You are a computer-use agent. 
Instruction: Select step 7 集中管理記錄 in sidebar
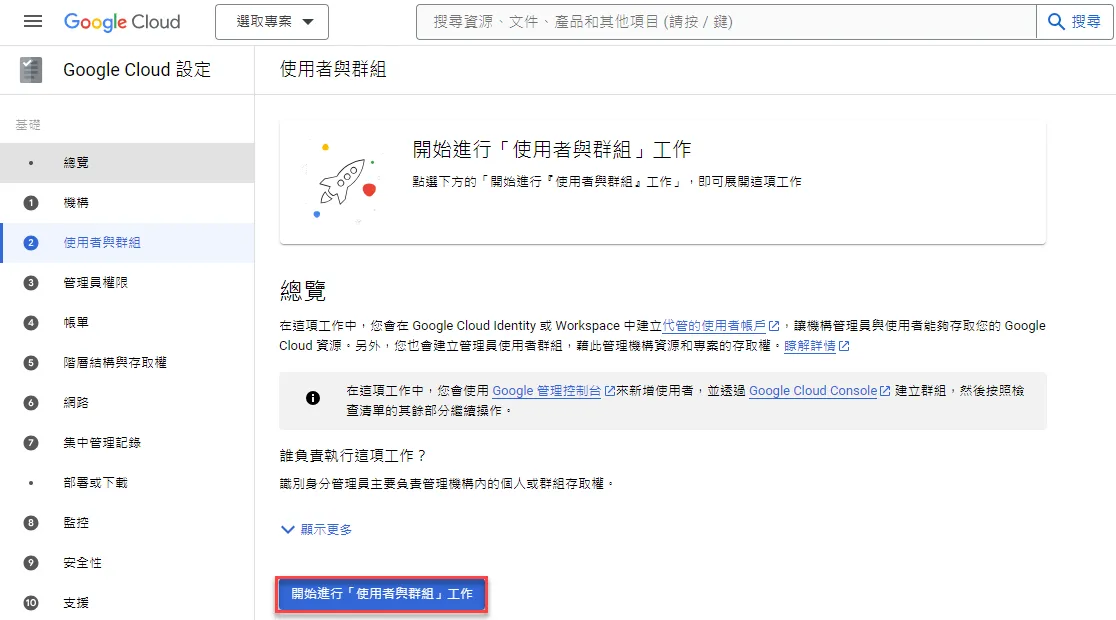coord(127,443)
